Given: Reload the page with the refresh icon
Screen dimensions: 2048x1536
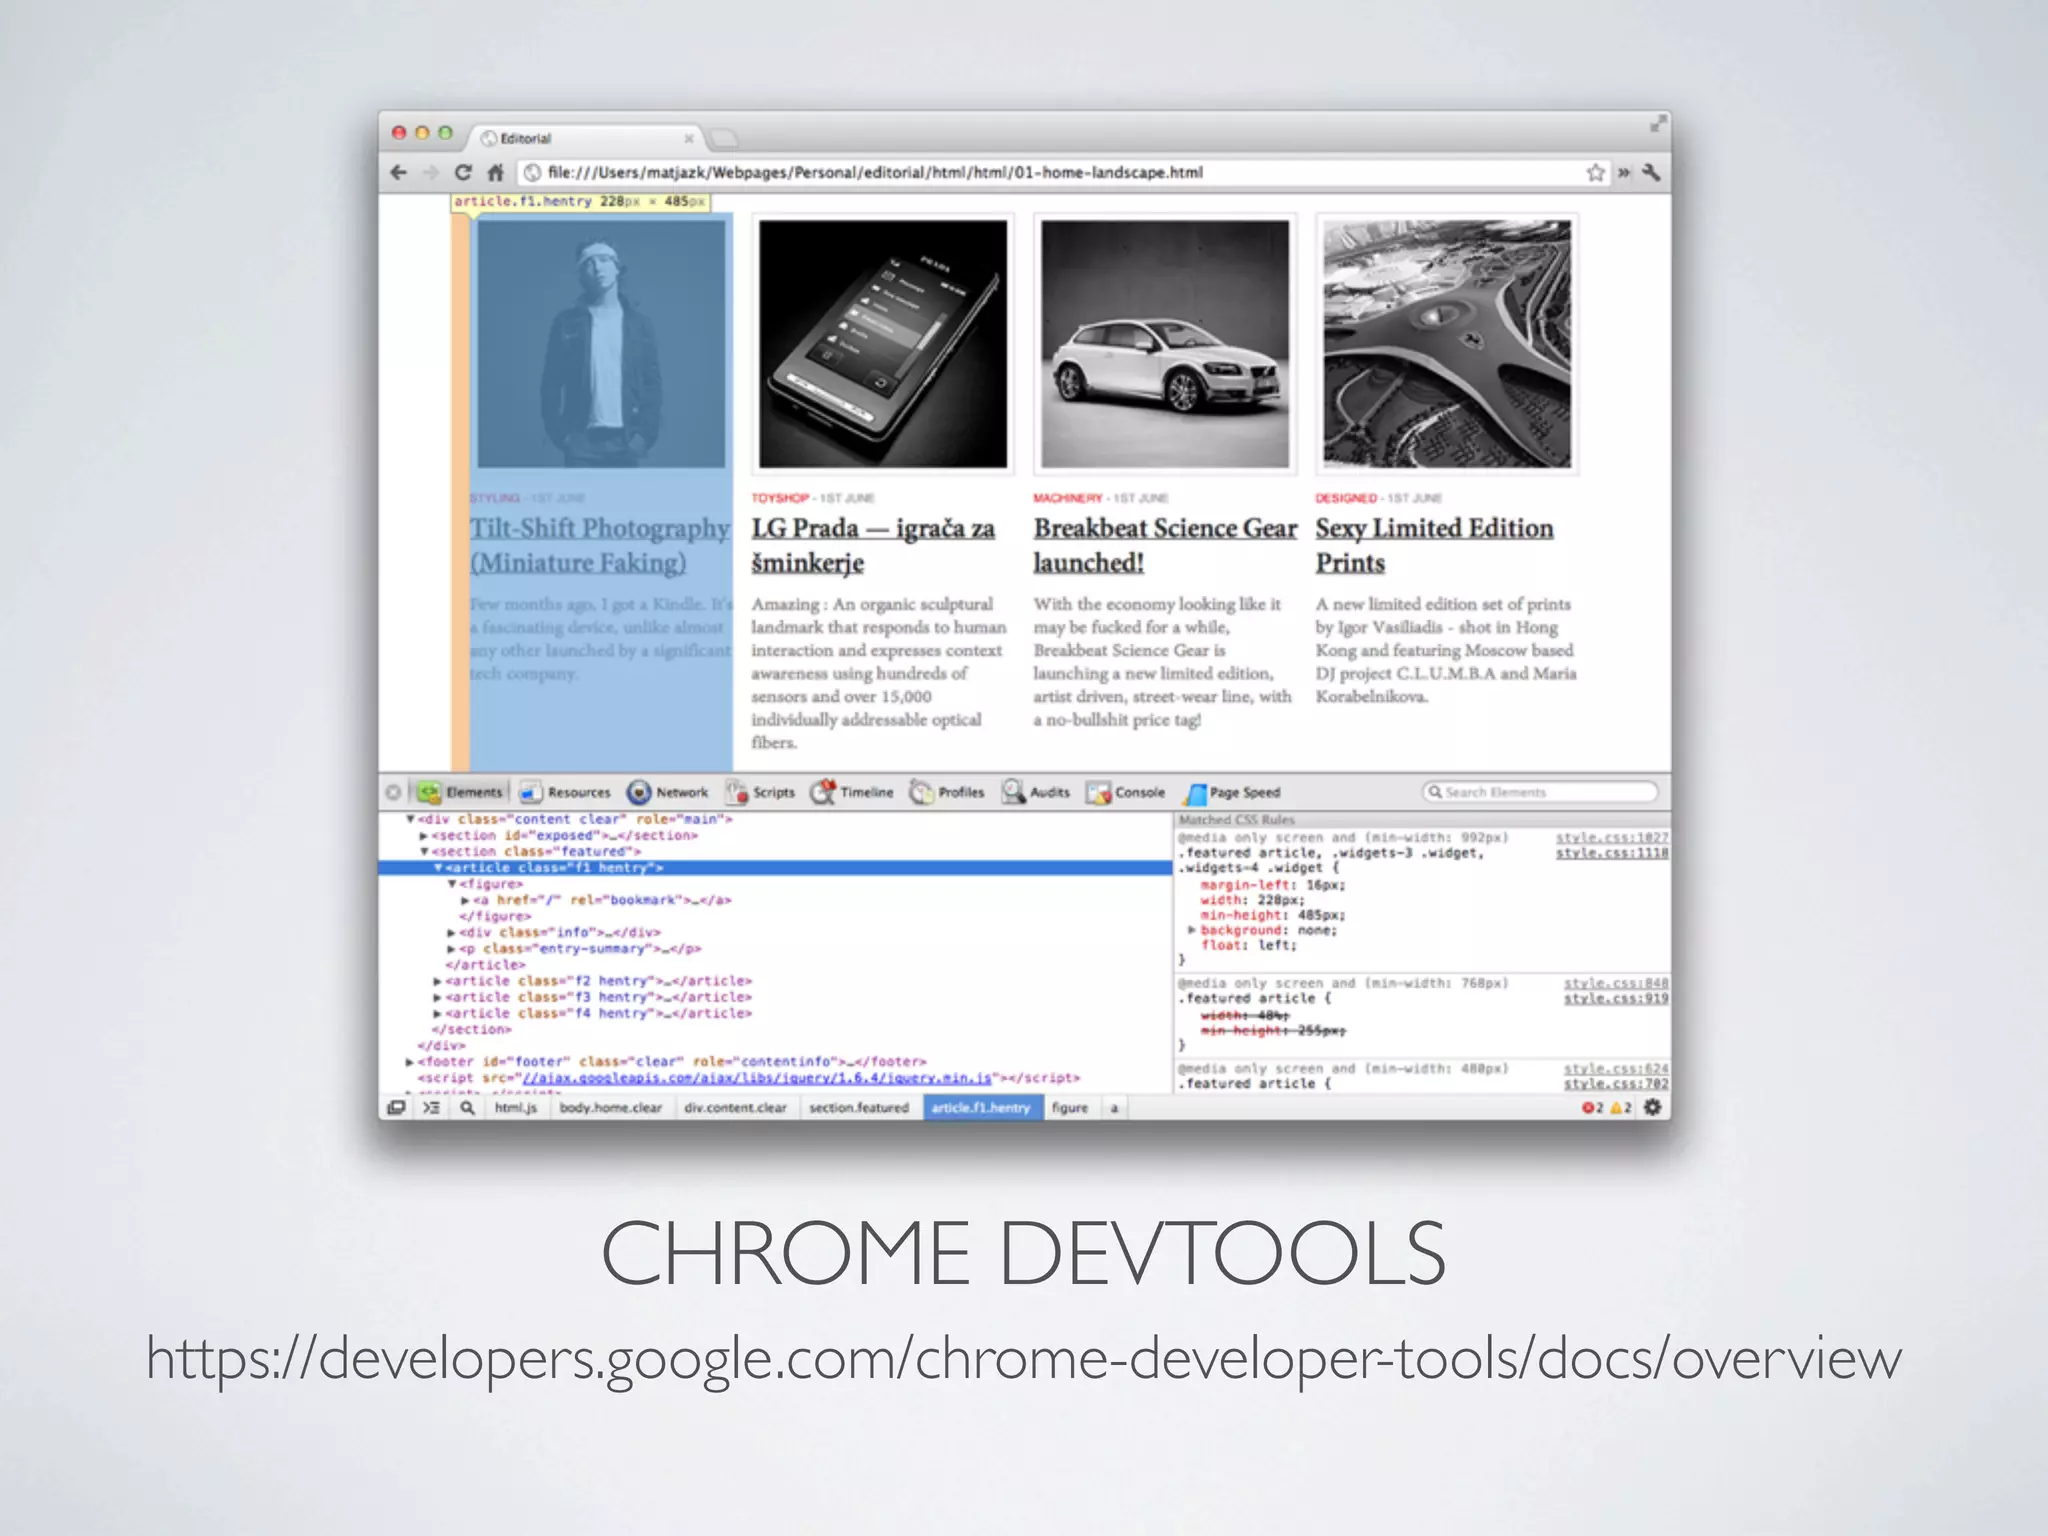Looking at the screenshot, I should (x=463, y=172).
